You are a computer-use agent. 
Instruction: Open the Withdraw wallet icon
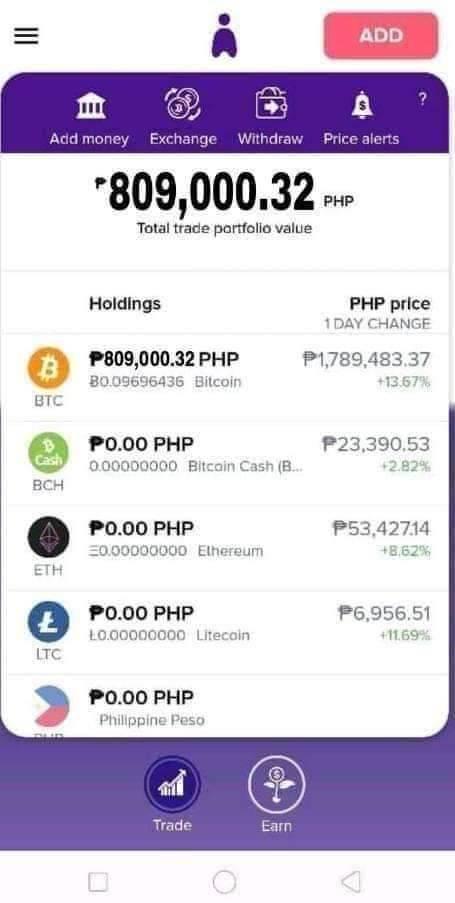coord(271,104)
